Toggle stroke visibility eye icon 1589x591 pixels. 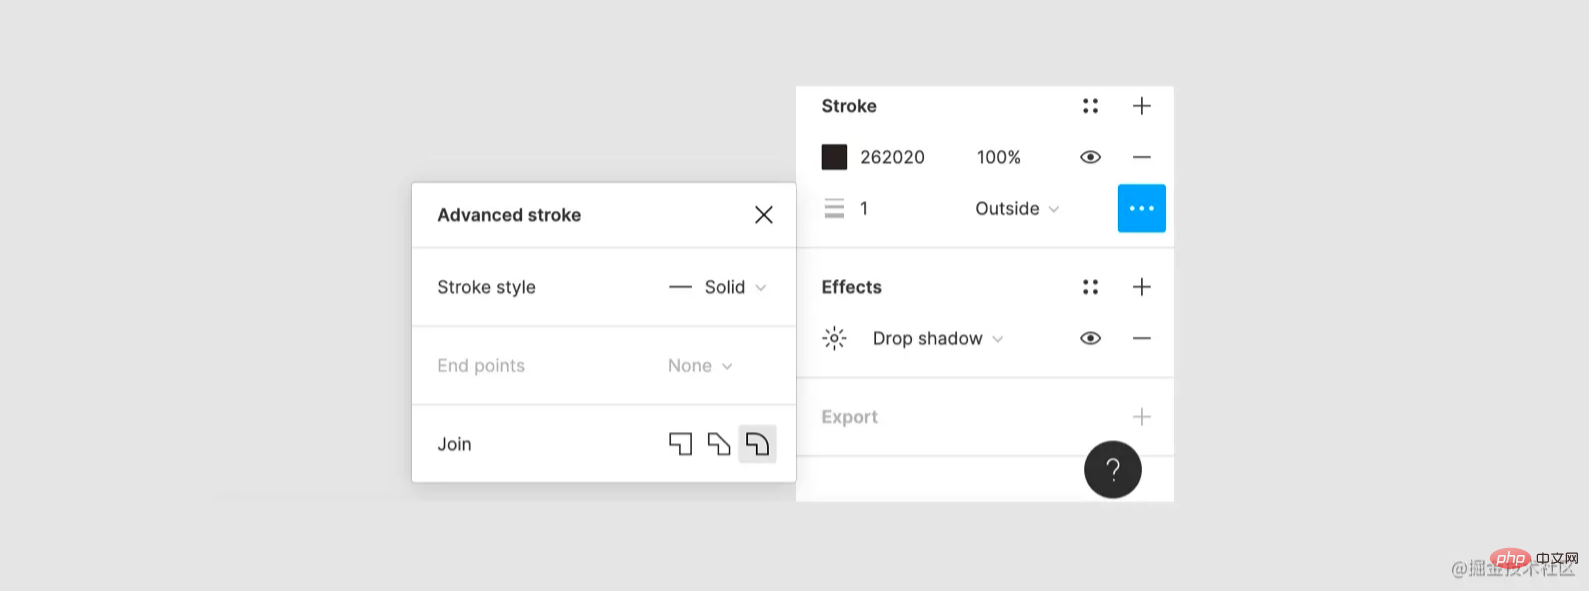1090,157
